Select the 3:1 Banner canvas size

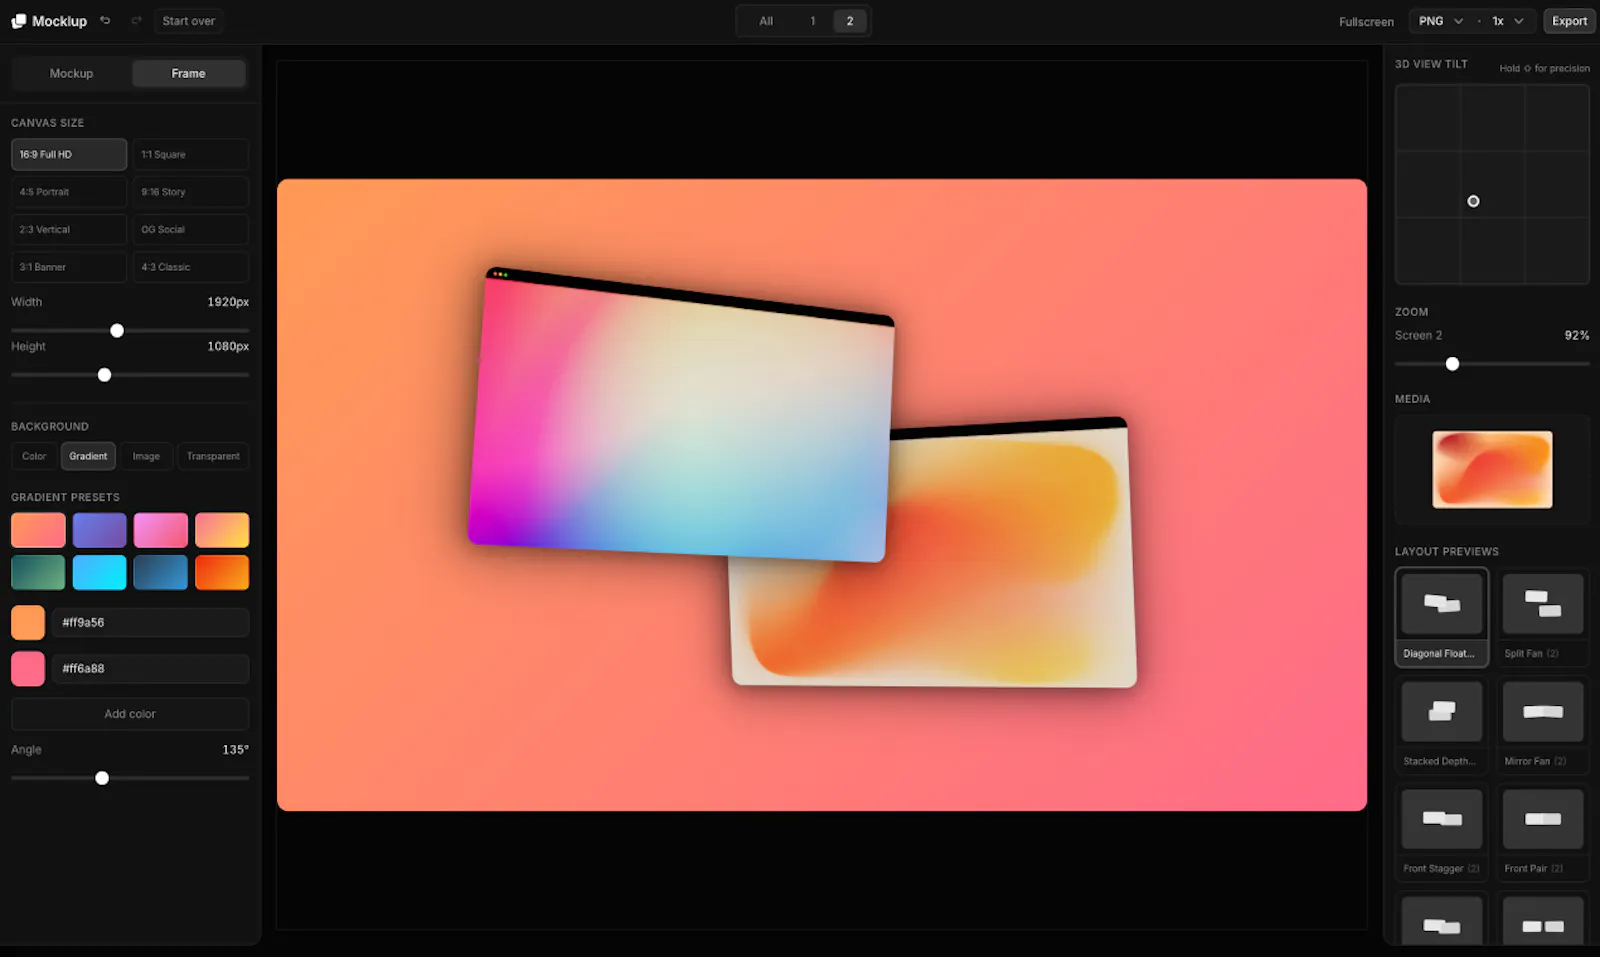click(x=69, y=267)
